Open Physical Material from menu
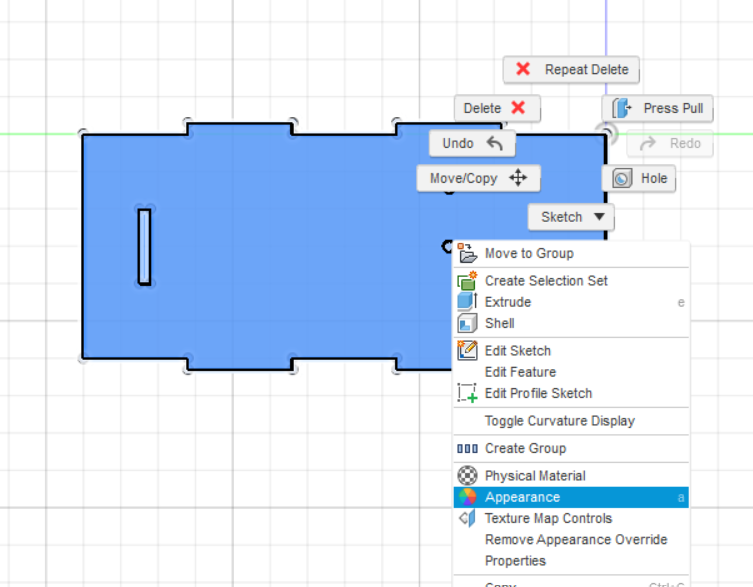Image resolution: width=753 pixels, height=587 pixels. click(571, 476)
